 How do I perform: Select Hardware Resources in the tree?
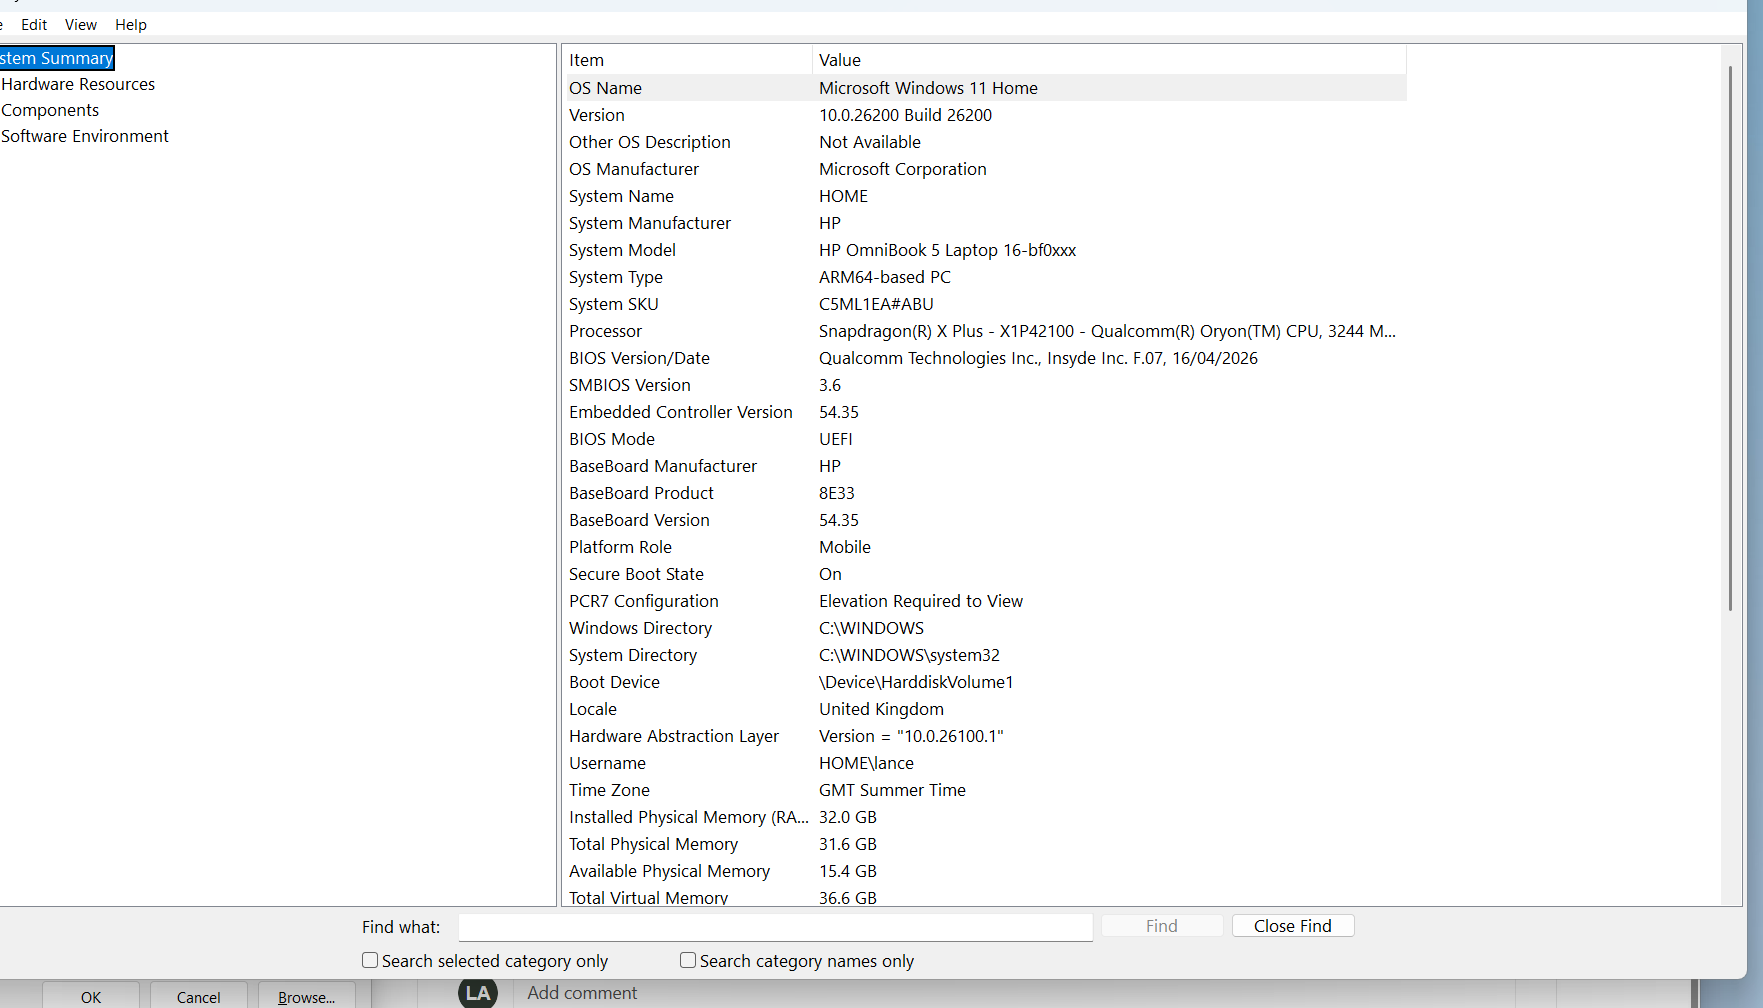[78, 84]
